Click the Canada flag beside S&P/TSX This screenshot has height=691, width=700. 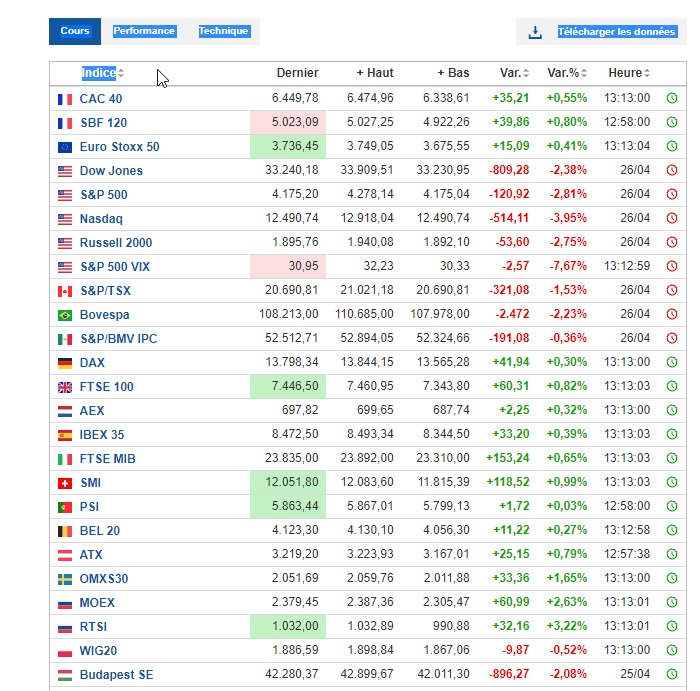(65, 291)
